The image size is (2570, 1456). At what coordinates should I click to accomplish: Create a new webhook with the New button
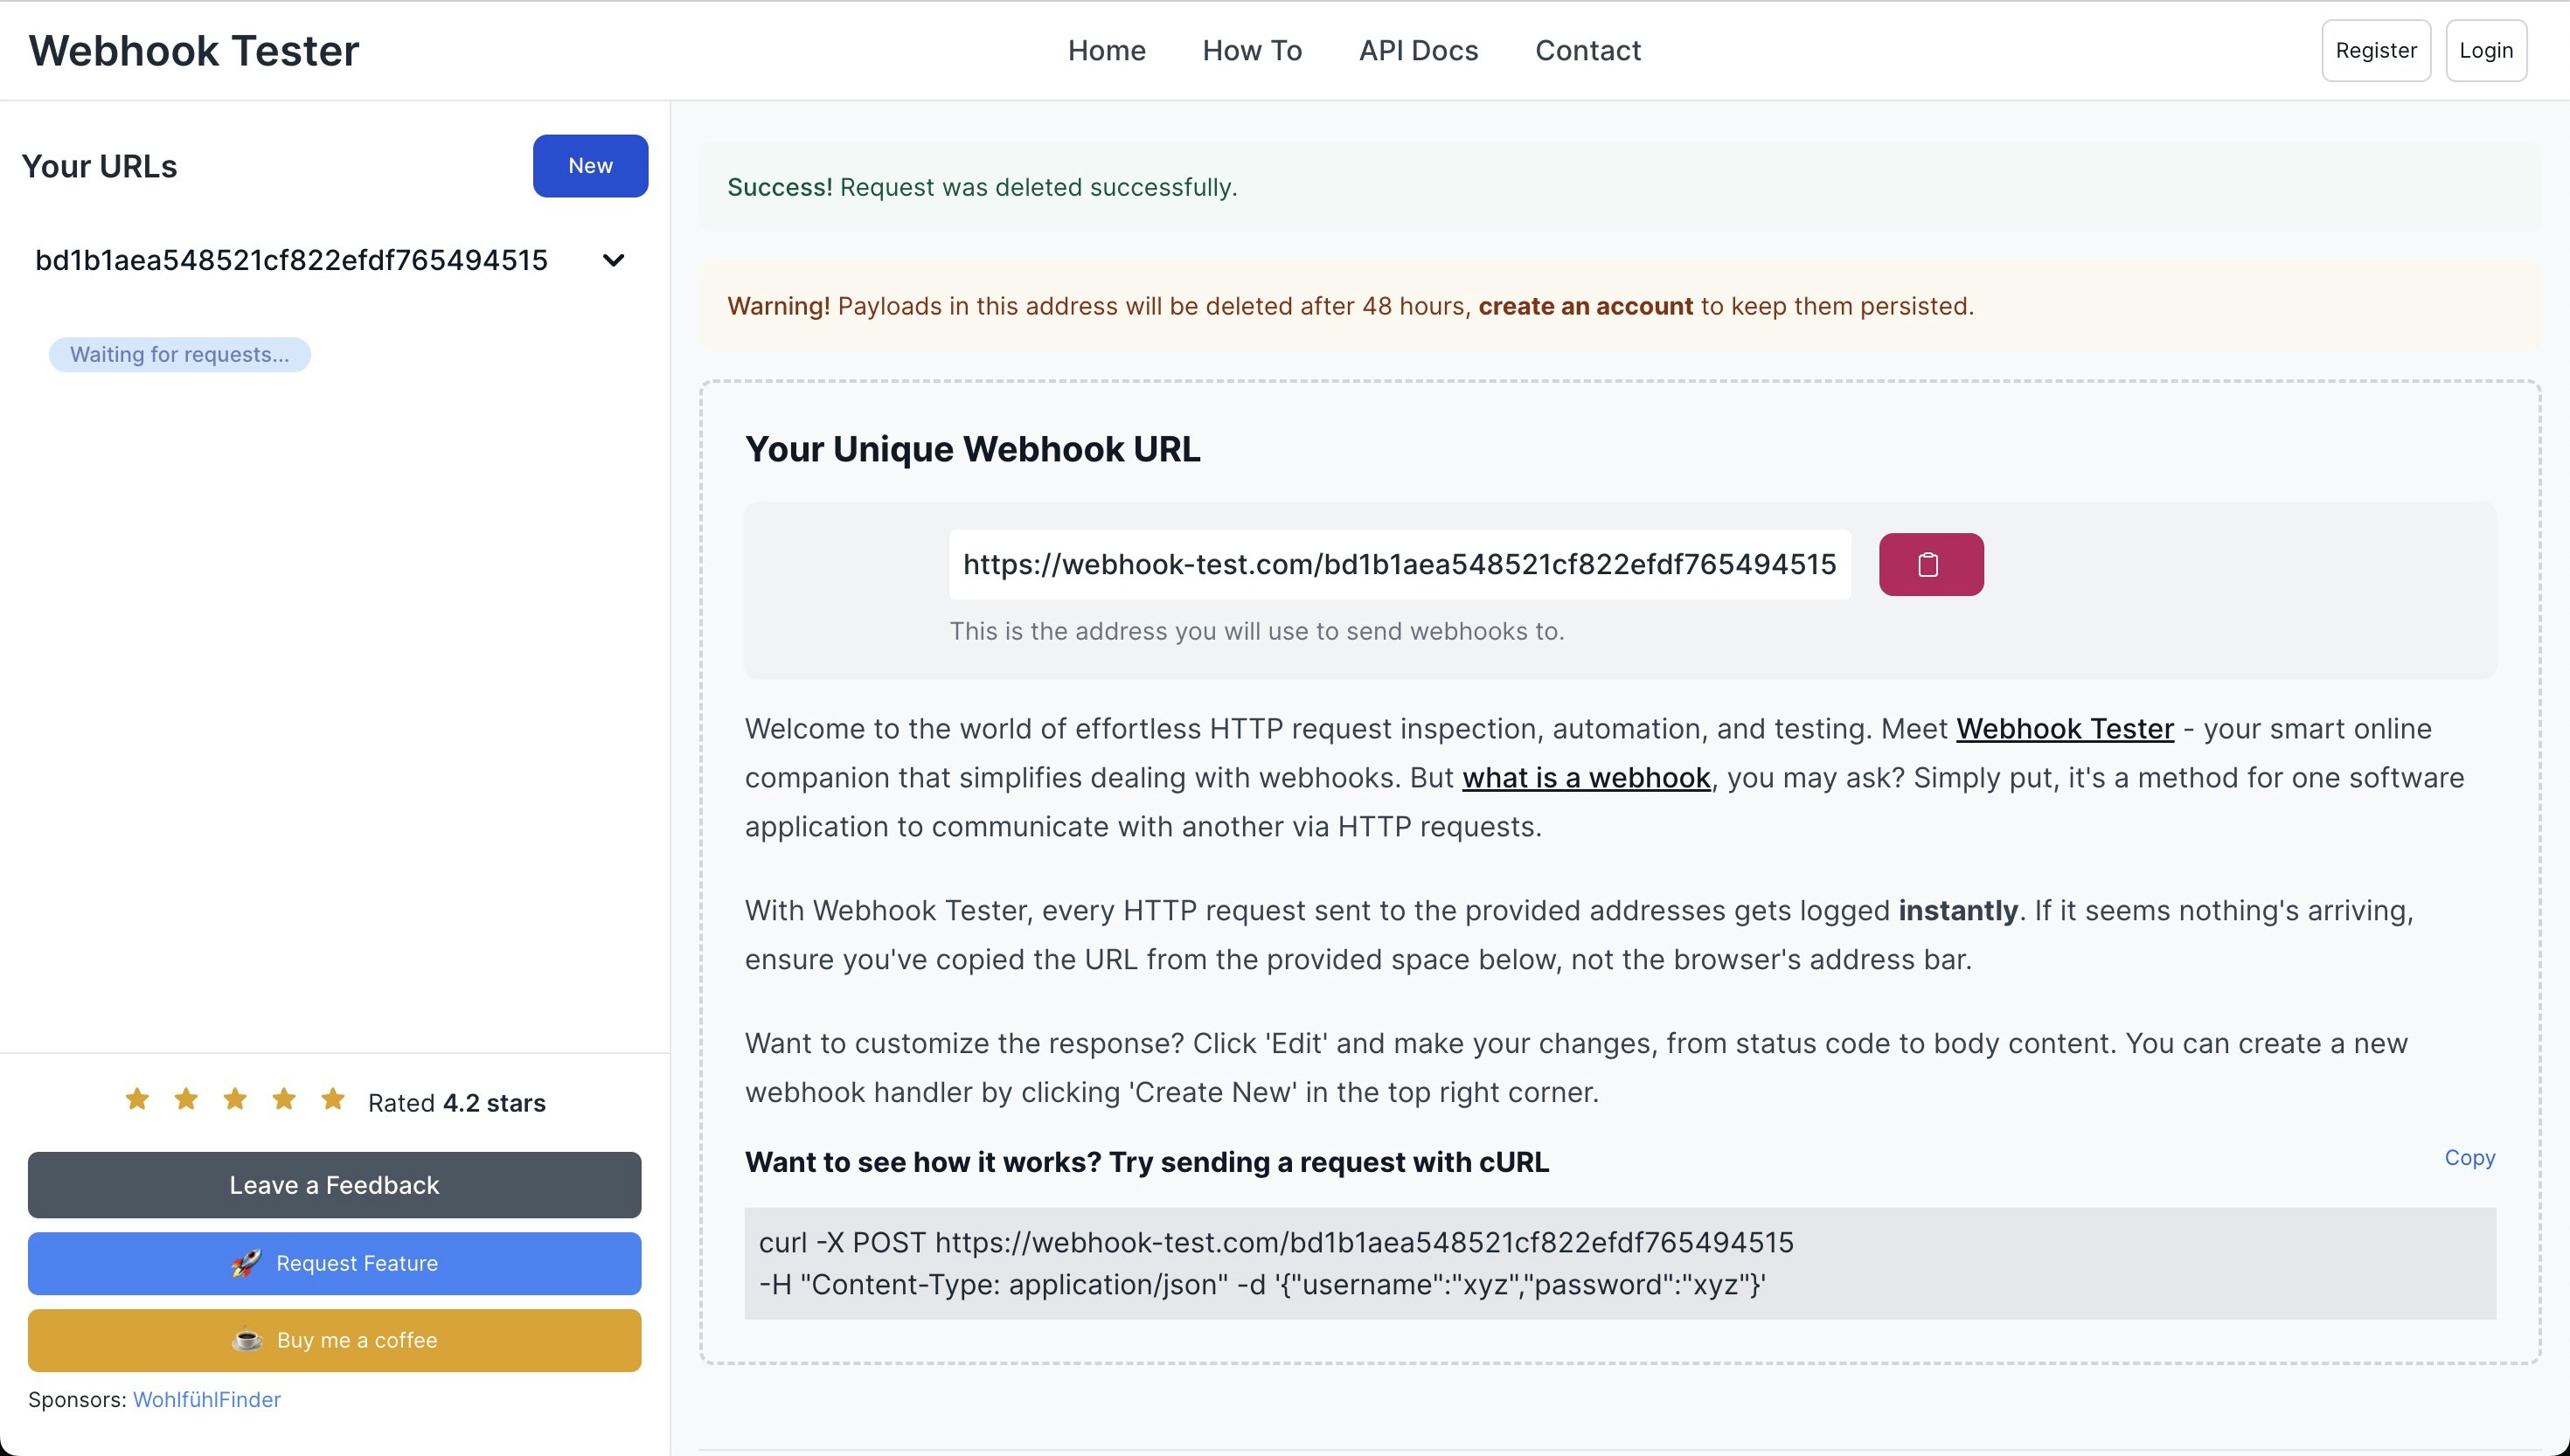tap(590, 165)
